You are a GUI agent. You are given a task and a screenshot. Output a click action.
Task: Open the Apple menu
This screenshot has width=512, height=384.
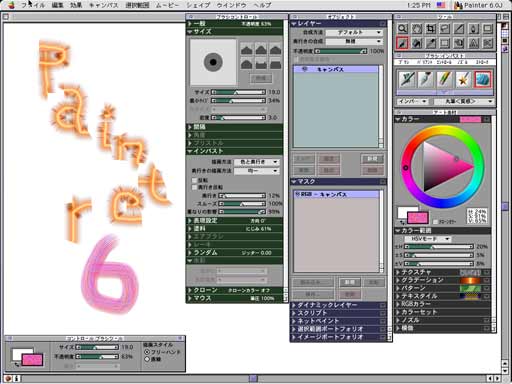click(11, 5)
